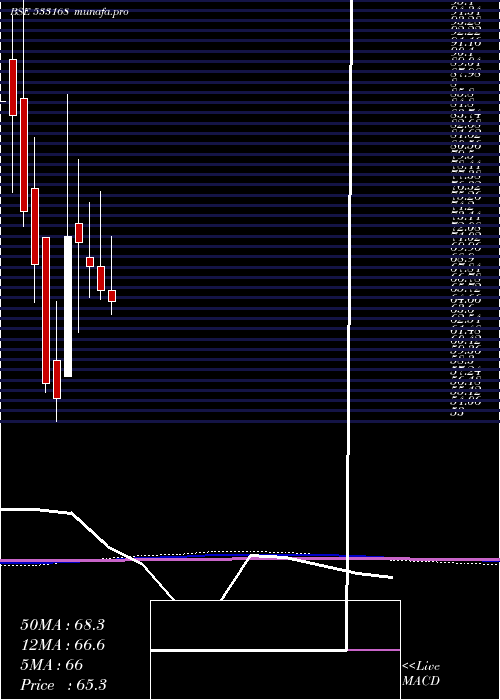The height and width of the screenshot is (700, 500).
Task: Click the bottom 33 price axis label
Action: point(457,413)
